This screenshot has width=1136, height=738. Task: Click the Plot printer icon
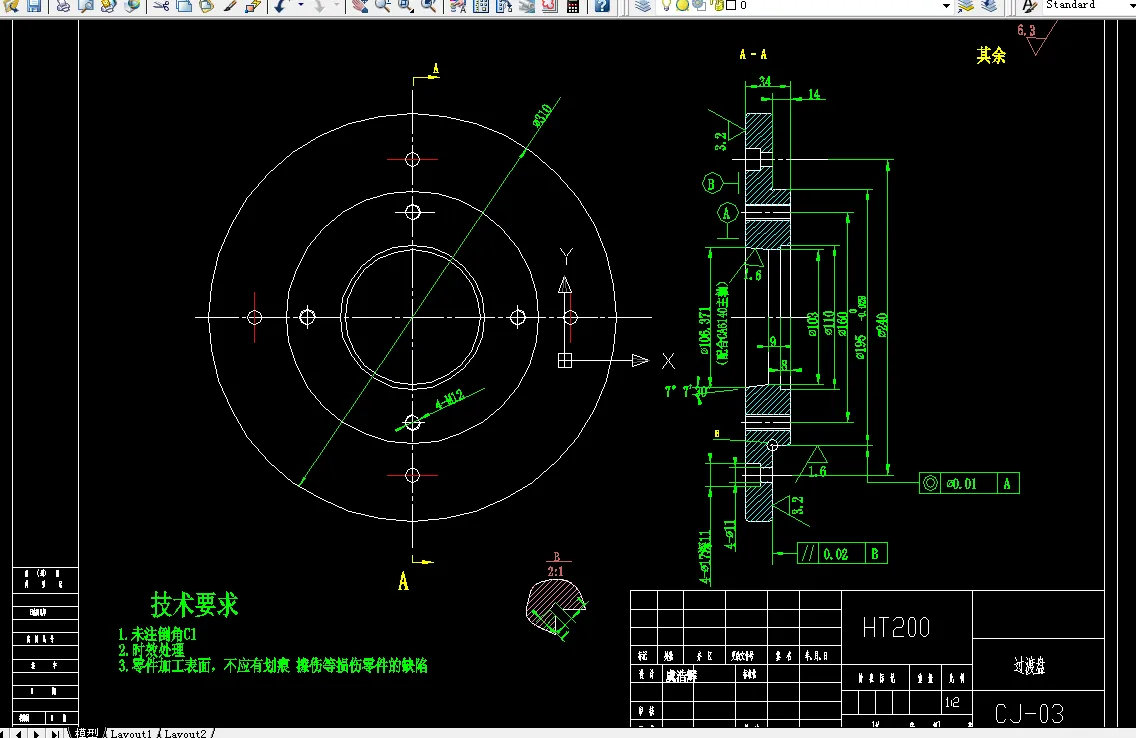(64, 6)
